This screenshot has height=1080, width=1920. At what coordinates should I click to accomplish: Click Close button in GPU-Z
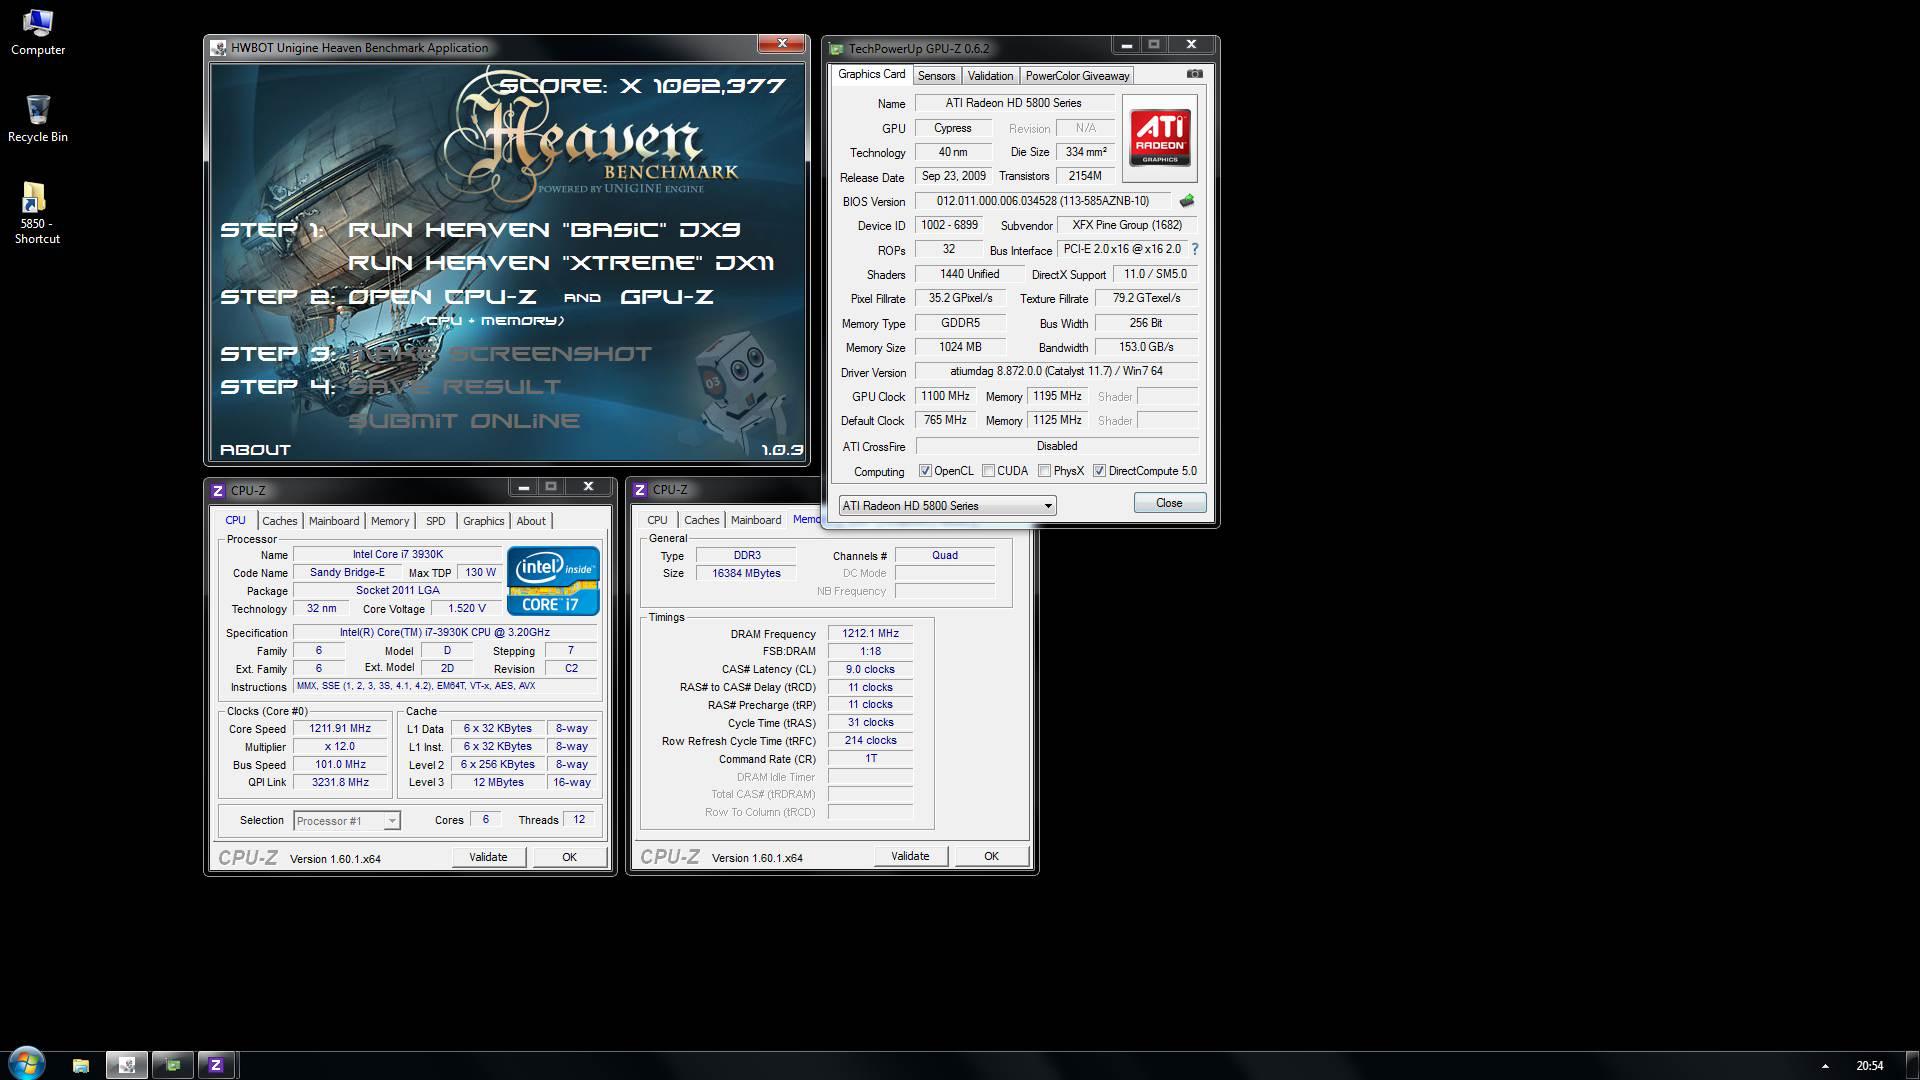(x=1169, y=503)
